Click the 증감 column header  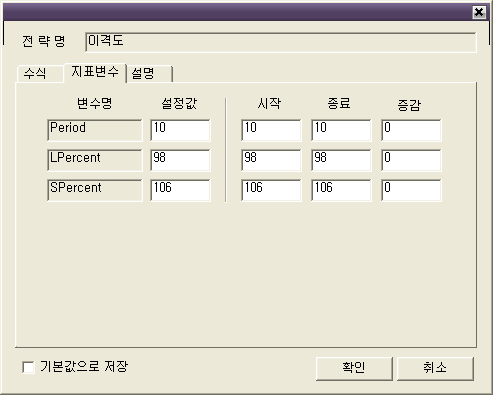pos(409,105)
